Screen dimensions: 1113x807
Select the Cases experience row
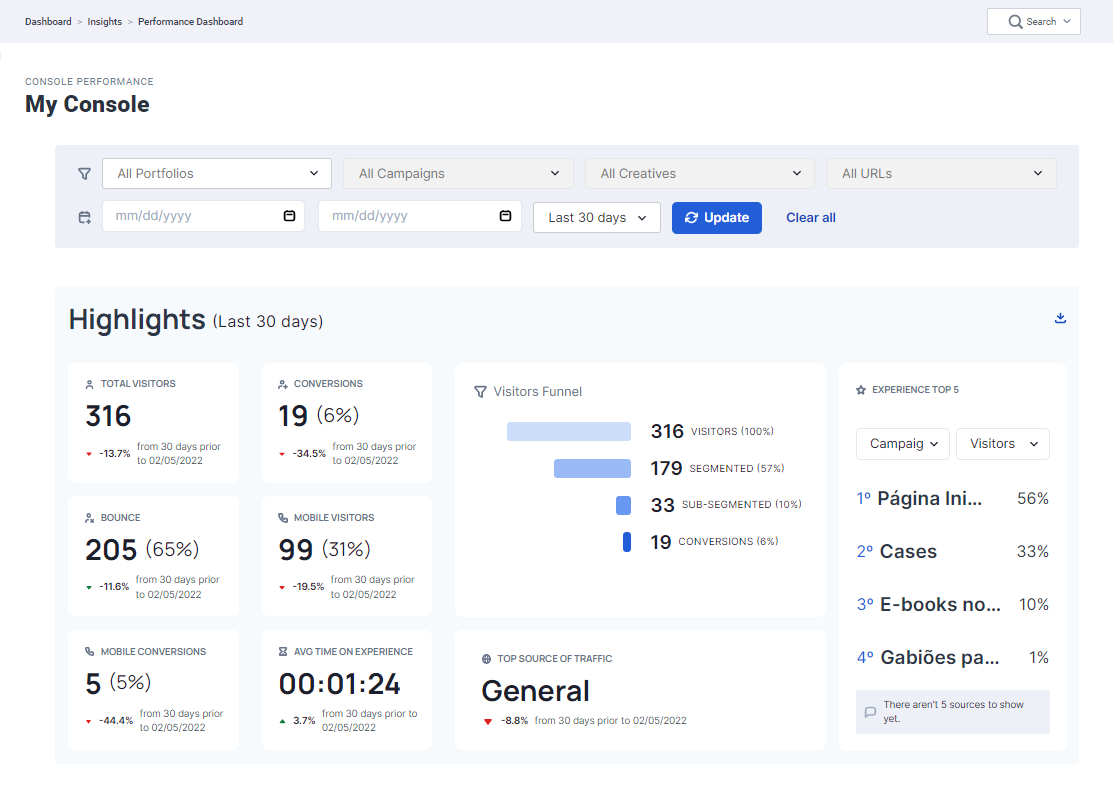(x=953, y=551)
